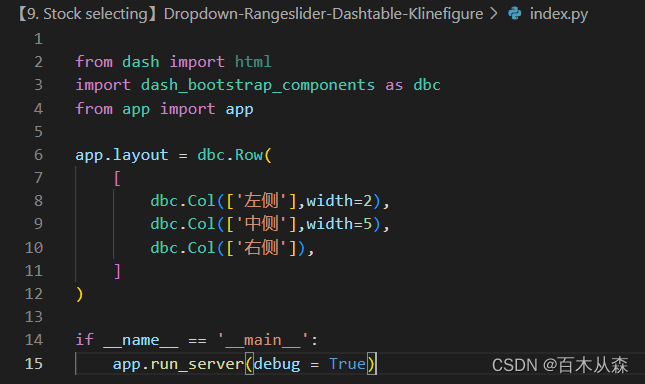Click the closing parenthesis on line 12

pos(79,294)
